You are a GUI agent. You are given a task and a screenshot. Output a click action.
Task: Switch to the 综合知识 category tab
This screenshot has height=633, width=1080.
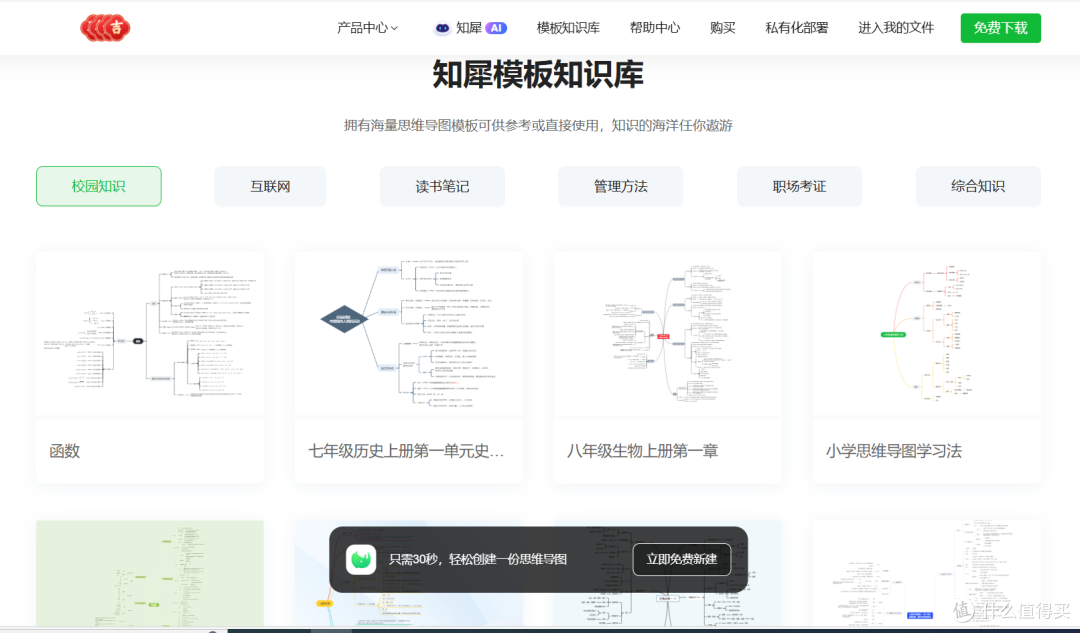coord(978,186)
